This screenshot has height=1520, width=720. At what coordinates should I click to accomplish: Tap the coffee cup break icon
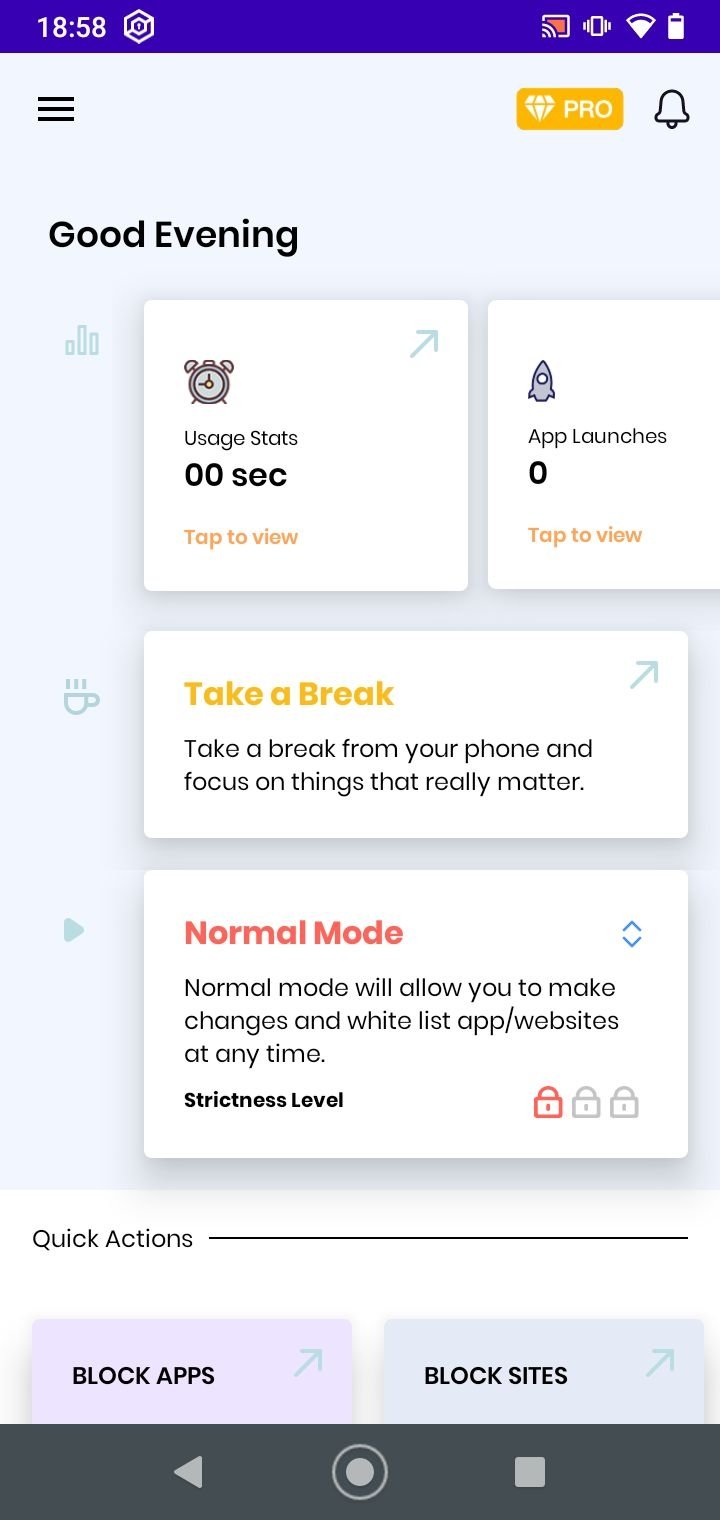click(x=81, y=696)
